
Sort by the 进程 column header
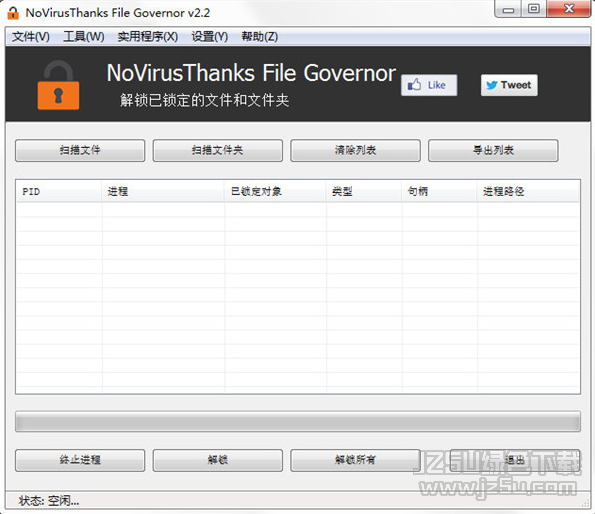click(163, 192)
